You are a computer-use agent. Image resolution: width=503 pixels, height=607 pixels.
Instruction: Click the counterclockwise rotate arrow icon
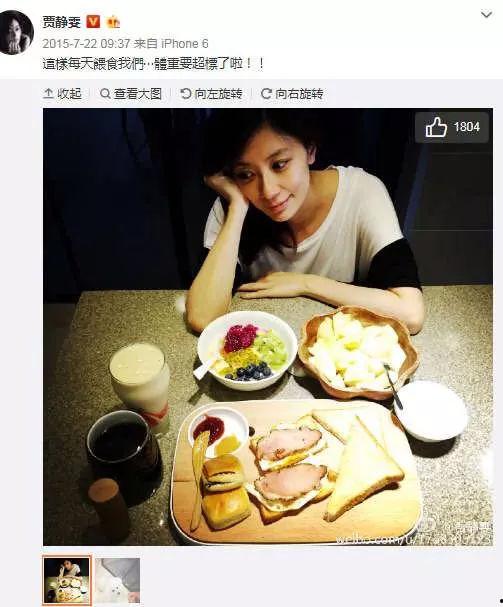coord(186,94)
